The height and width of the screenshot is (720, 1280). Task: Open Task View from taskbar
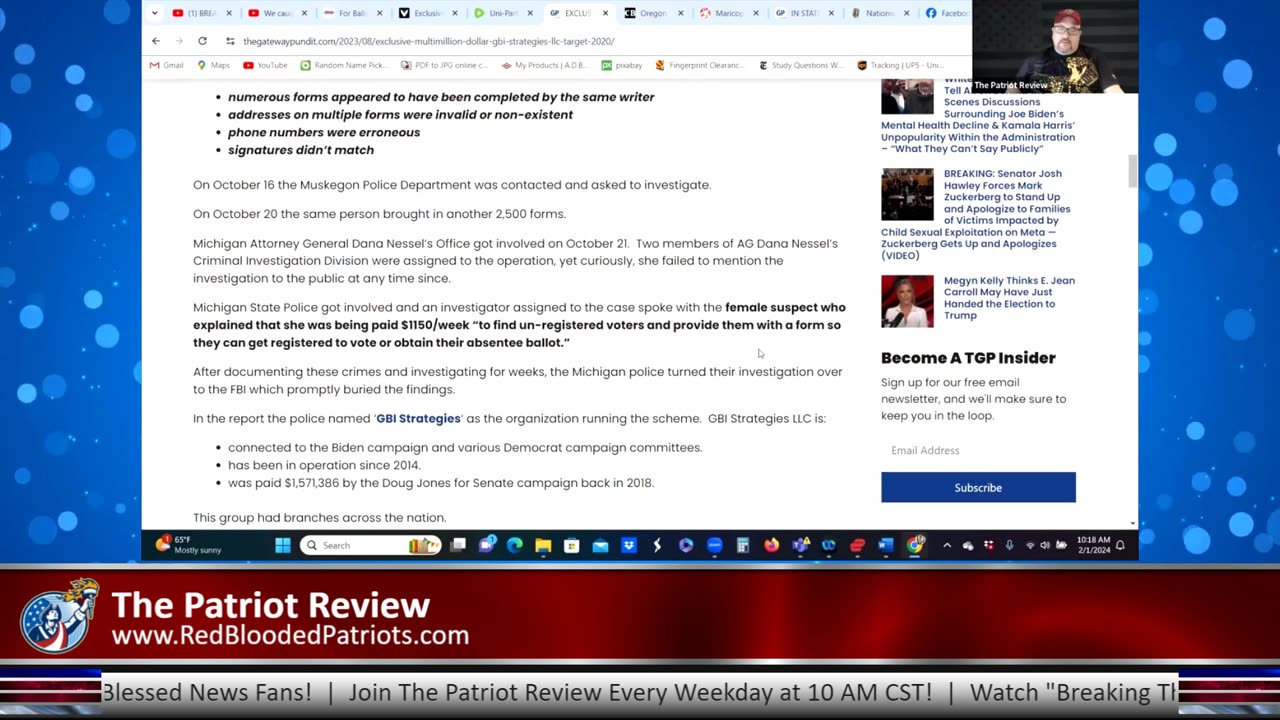pos(458,545)
